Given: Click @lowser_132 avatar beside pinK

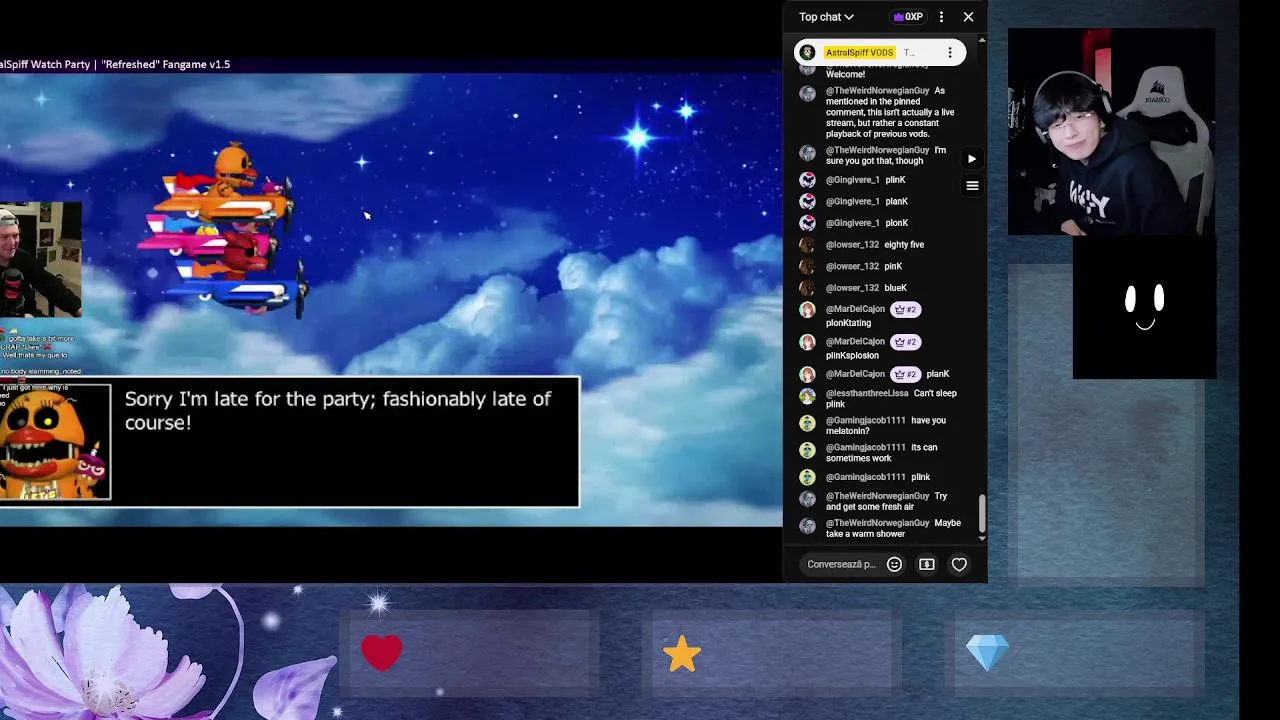Looking at the screenshot, I should click(808, 267).
